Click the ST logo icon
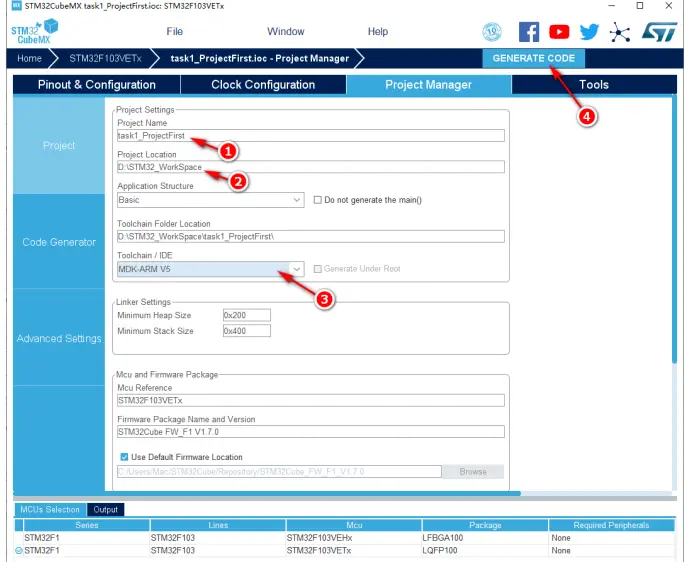686x562 pixels. [659, 32]
